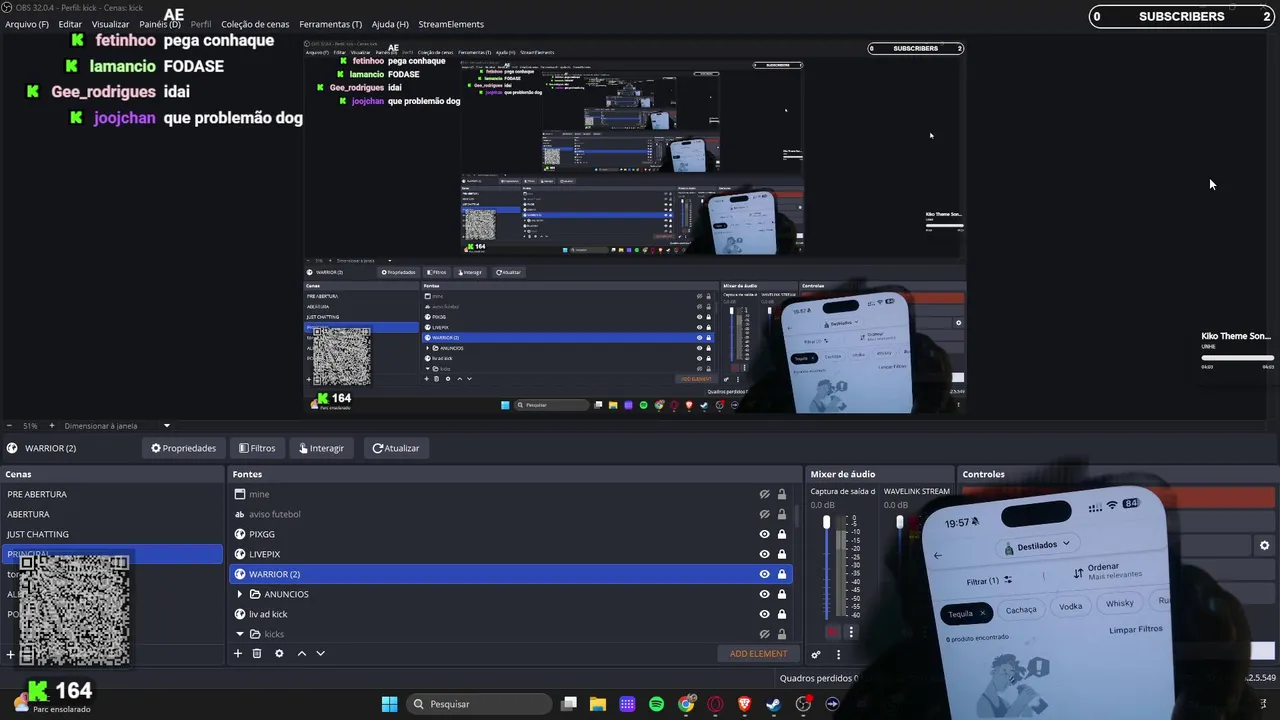Click the kicks group folder icon

click(255, 634)
